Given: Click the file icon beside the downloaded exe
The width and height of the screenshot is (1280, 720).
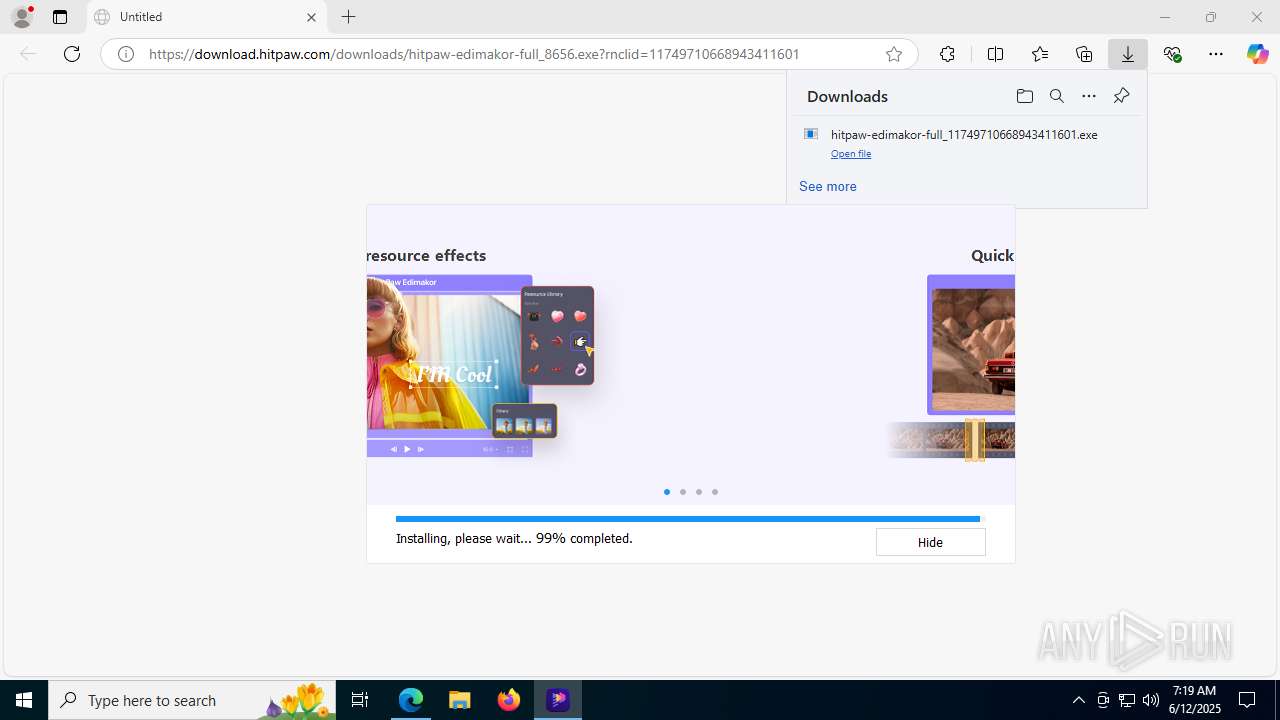Looking at the screenshot, I should 811,134.
